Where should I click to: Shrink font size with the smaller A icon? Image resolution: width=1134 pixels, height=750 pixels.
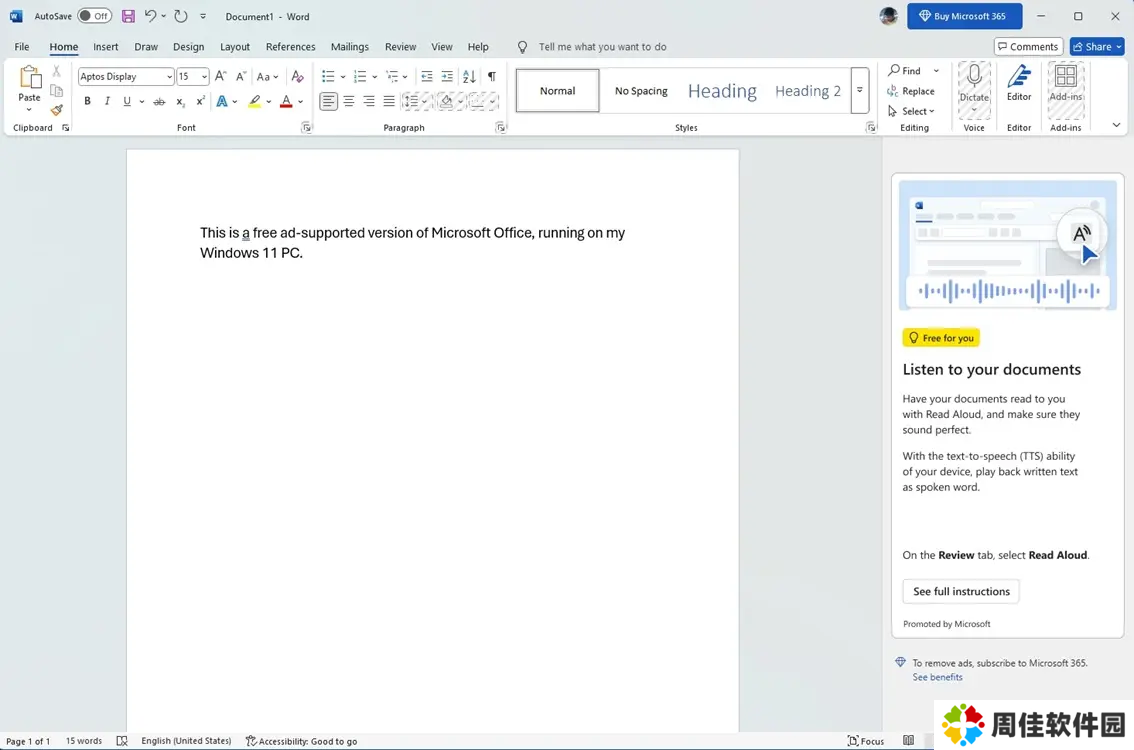(x=241, y=76)
